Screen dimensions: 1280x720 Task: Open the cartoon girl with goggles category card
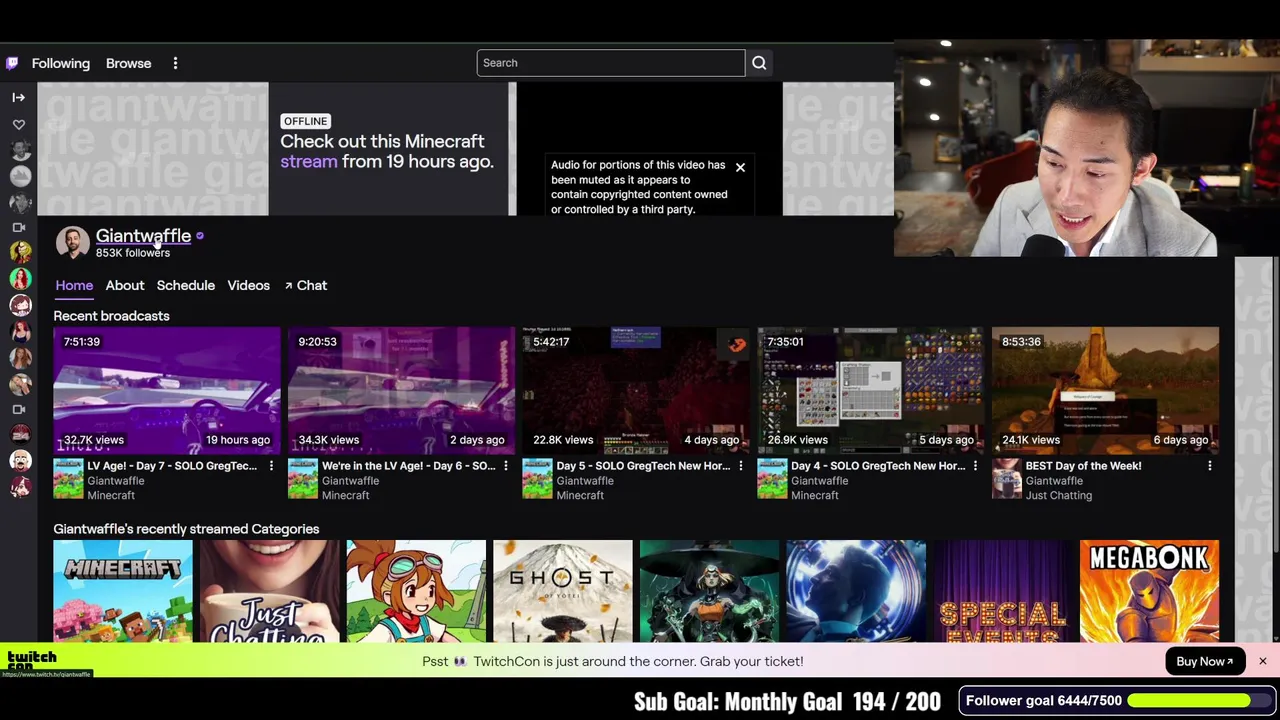[x=416, y=591]
